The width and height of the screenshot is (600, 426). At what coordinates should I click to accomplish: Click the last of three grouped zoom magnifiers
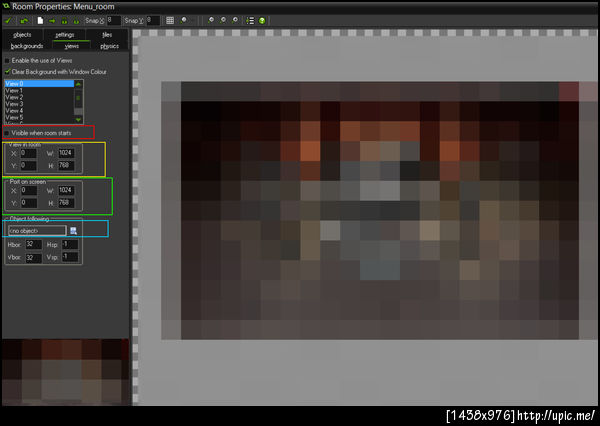coord(235,21)
